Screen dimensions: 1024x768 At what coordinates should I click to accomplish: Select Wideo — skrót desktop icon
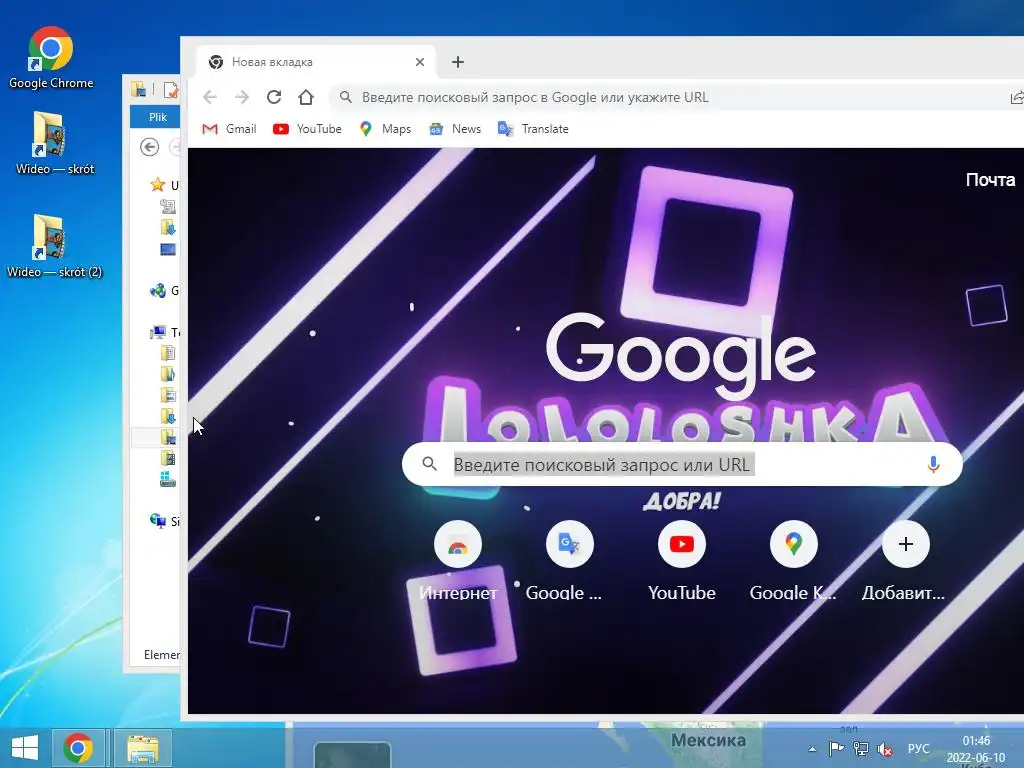(55, 142)
